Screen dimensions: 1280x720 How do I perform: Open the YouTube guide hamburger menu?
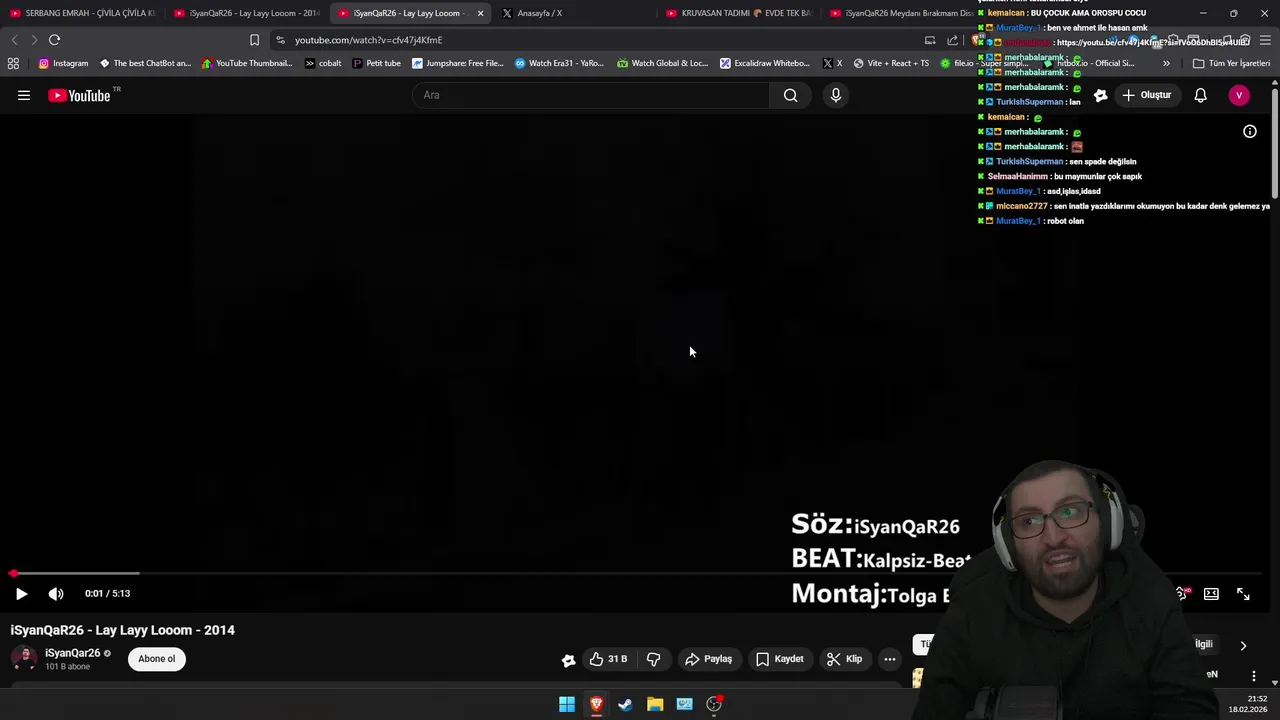[x=24, y=95]
